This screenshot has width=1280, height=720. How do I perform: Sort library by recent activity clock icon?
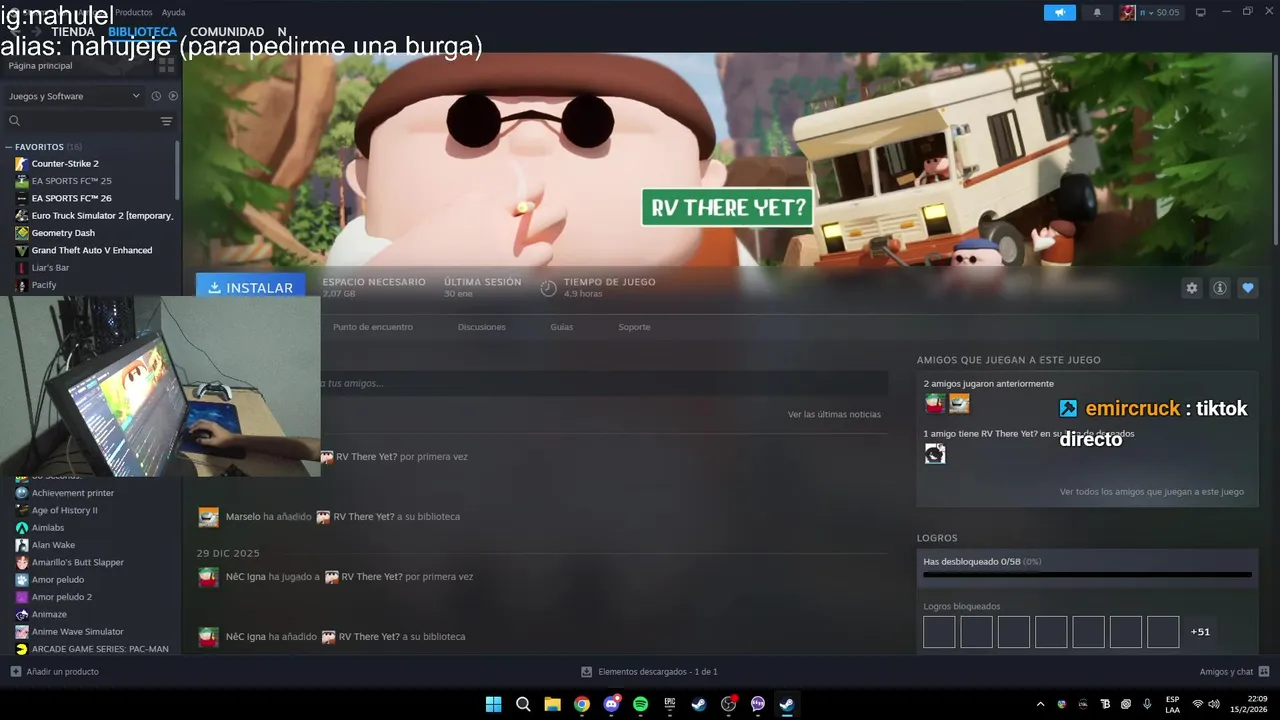coord(156,96)
